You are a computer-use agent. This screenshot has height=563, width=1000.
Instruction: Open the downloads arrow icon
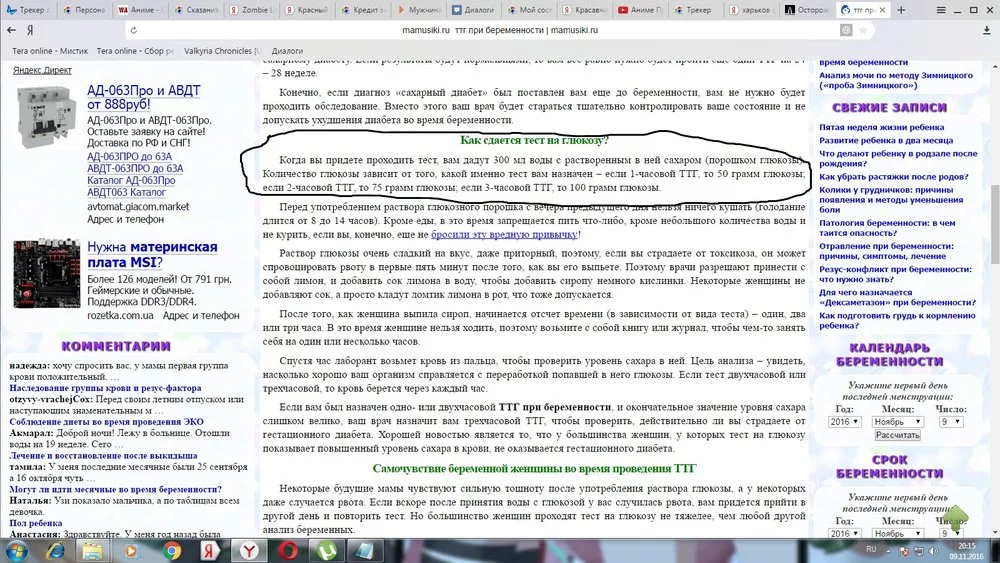pos(987,30)
